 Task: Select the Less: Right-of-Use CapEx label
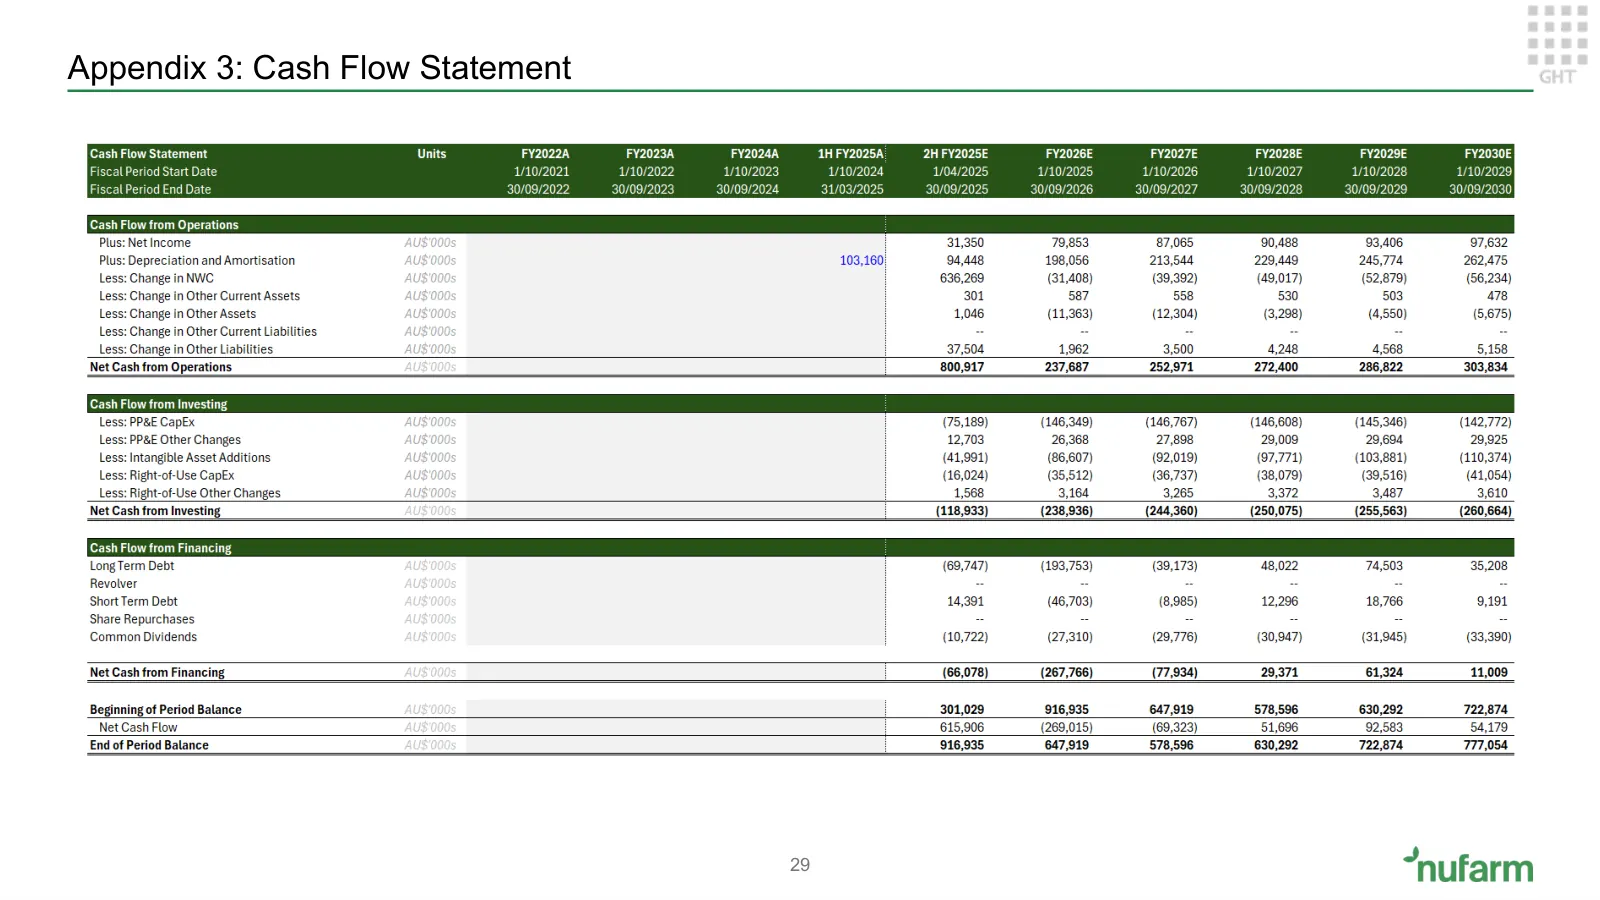(x=166, y=476)
